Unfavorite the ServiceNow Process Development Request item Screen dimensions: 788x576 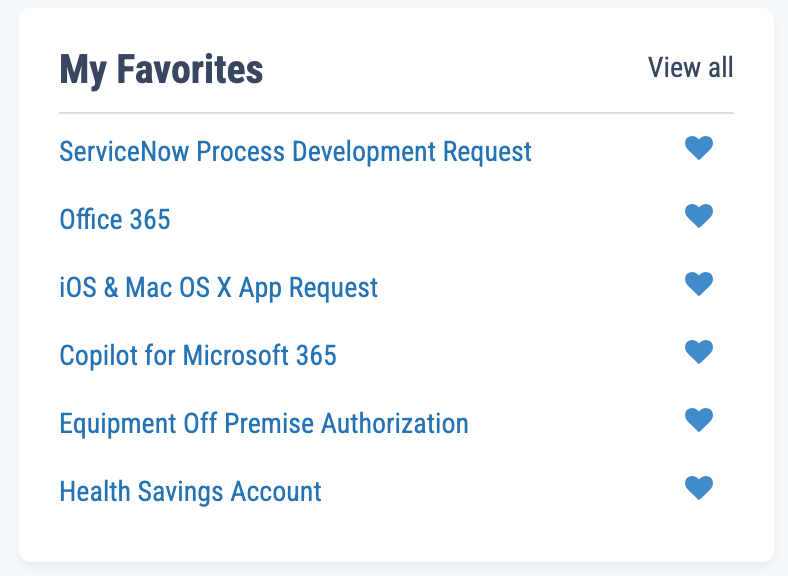[x=698, y=148]
